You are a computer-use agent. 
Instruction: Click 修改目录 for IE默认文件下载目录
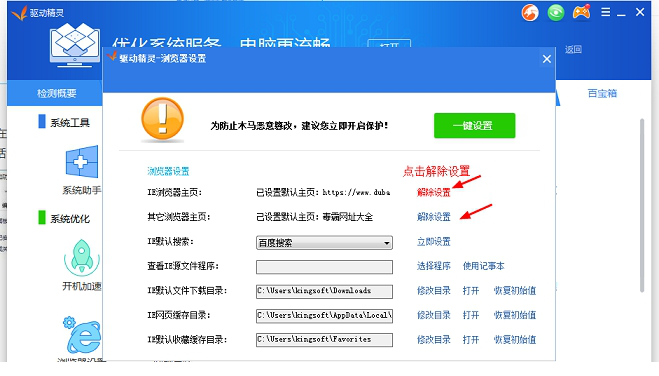[x=433, y=291]
